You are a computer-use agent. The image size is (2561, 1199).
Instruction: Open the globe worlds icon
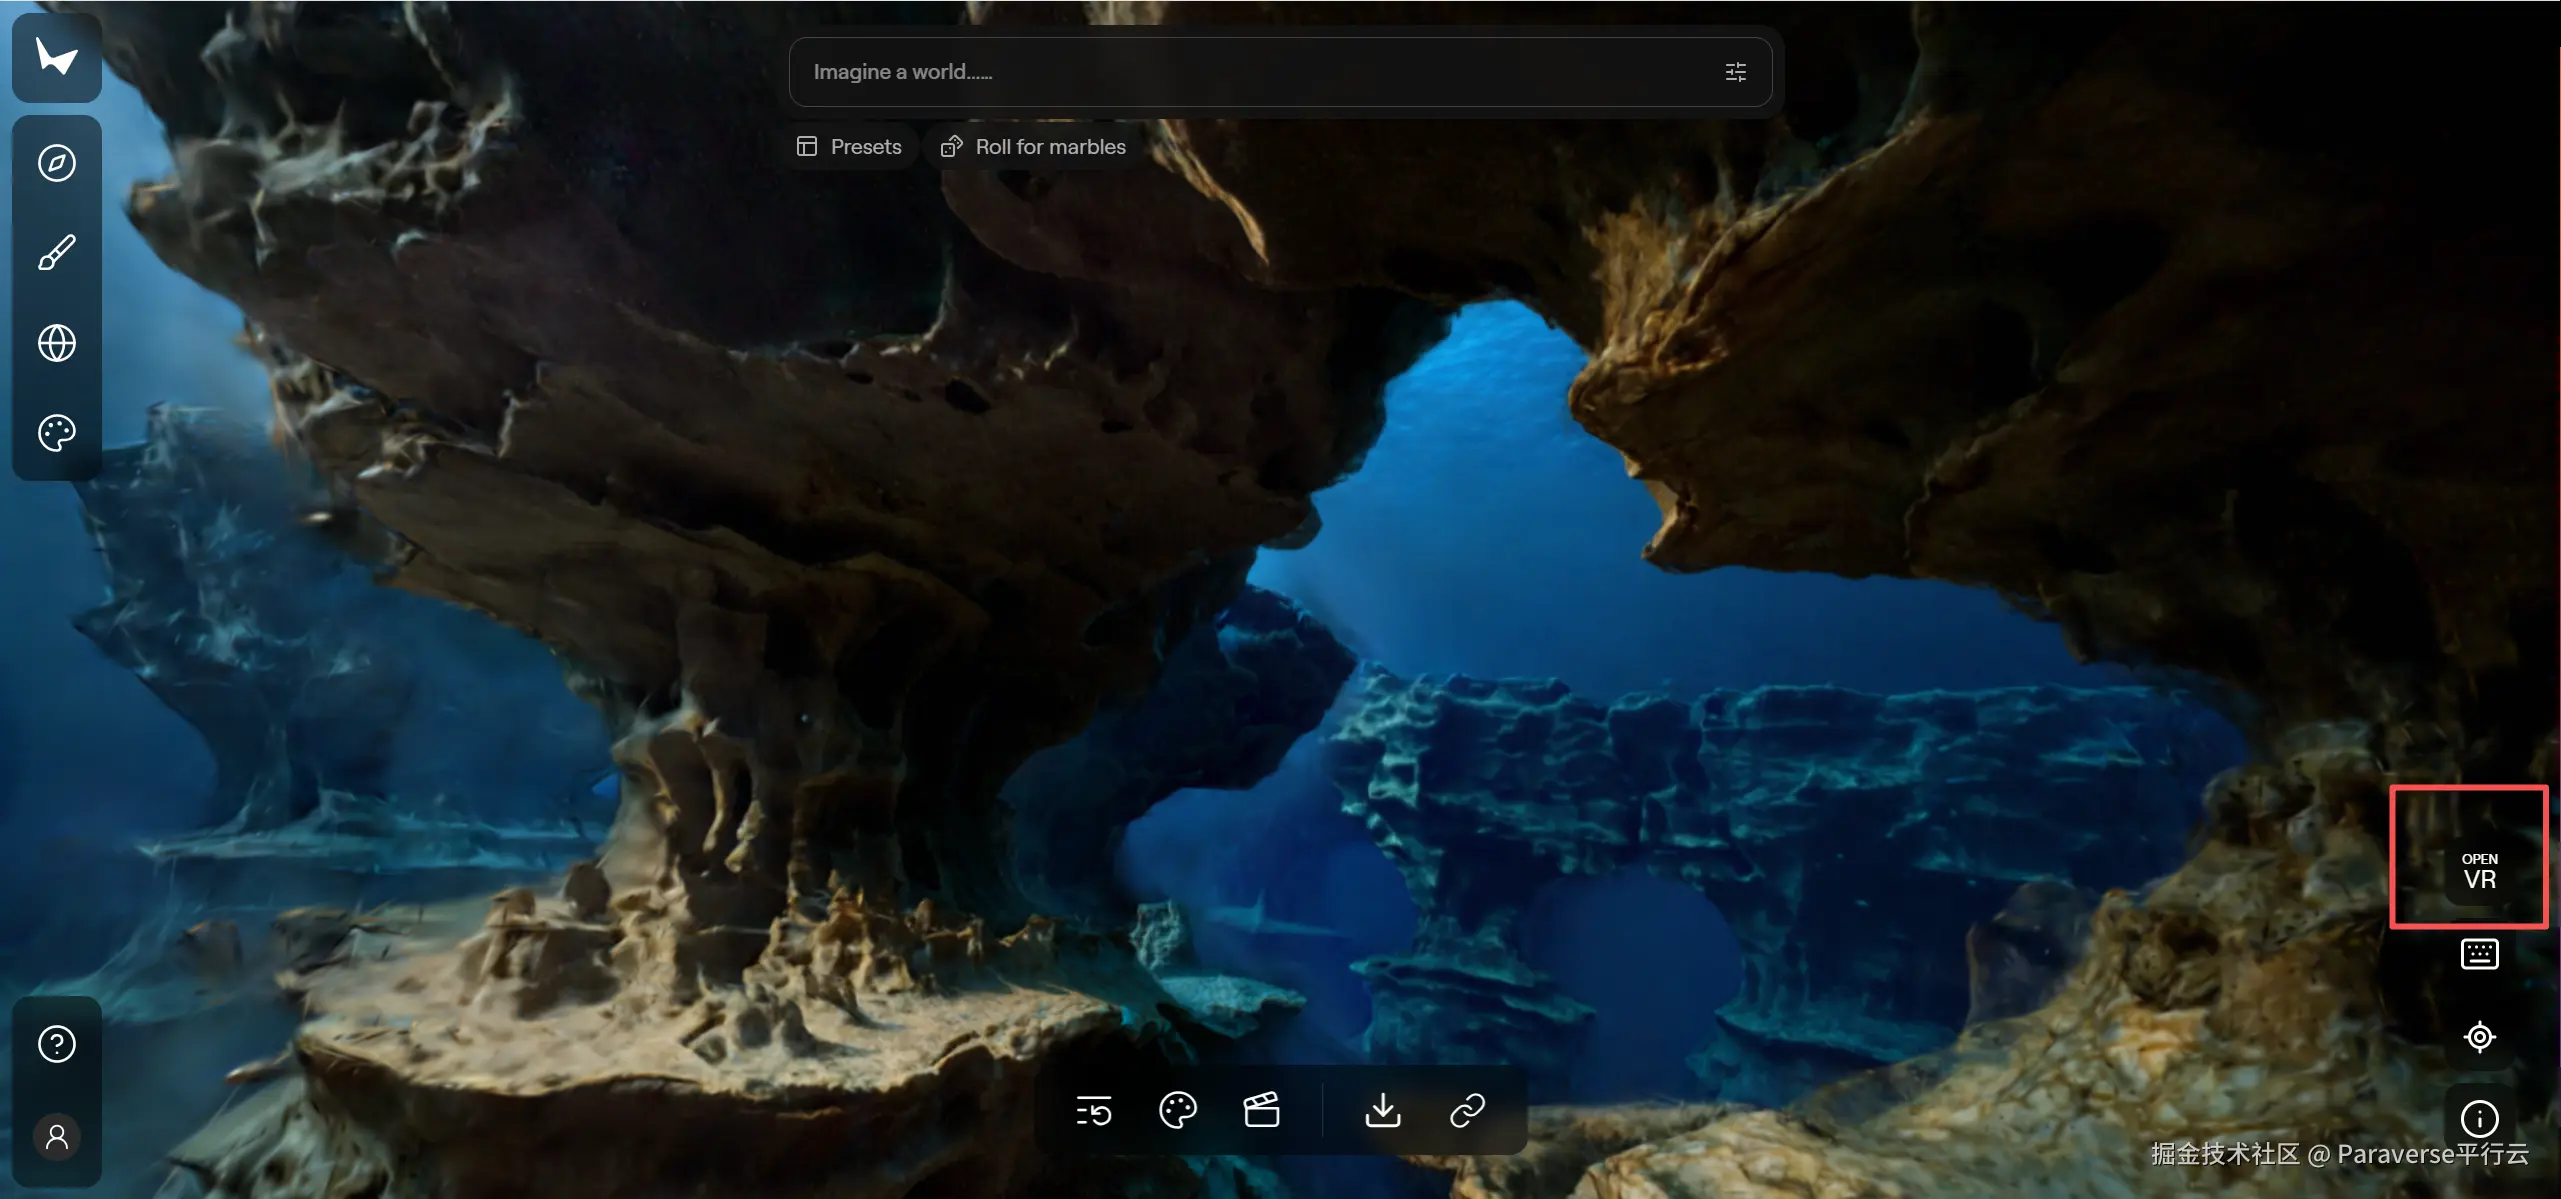tap(56, 343)
